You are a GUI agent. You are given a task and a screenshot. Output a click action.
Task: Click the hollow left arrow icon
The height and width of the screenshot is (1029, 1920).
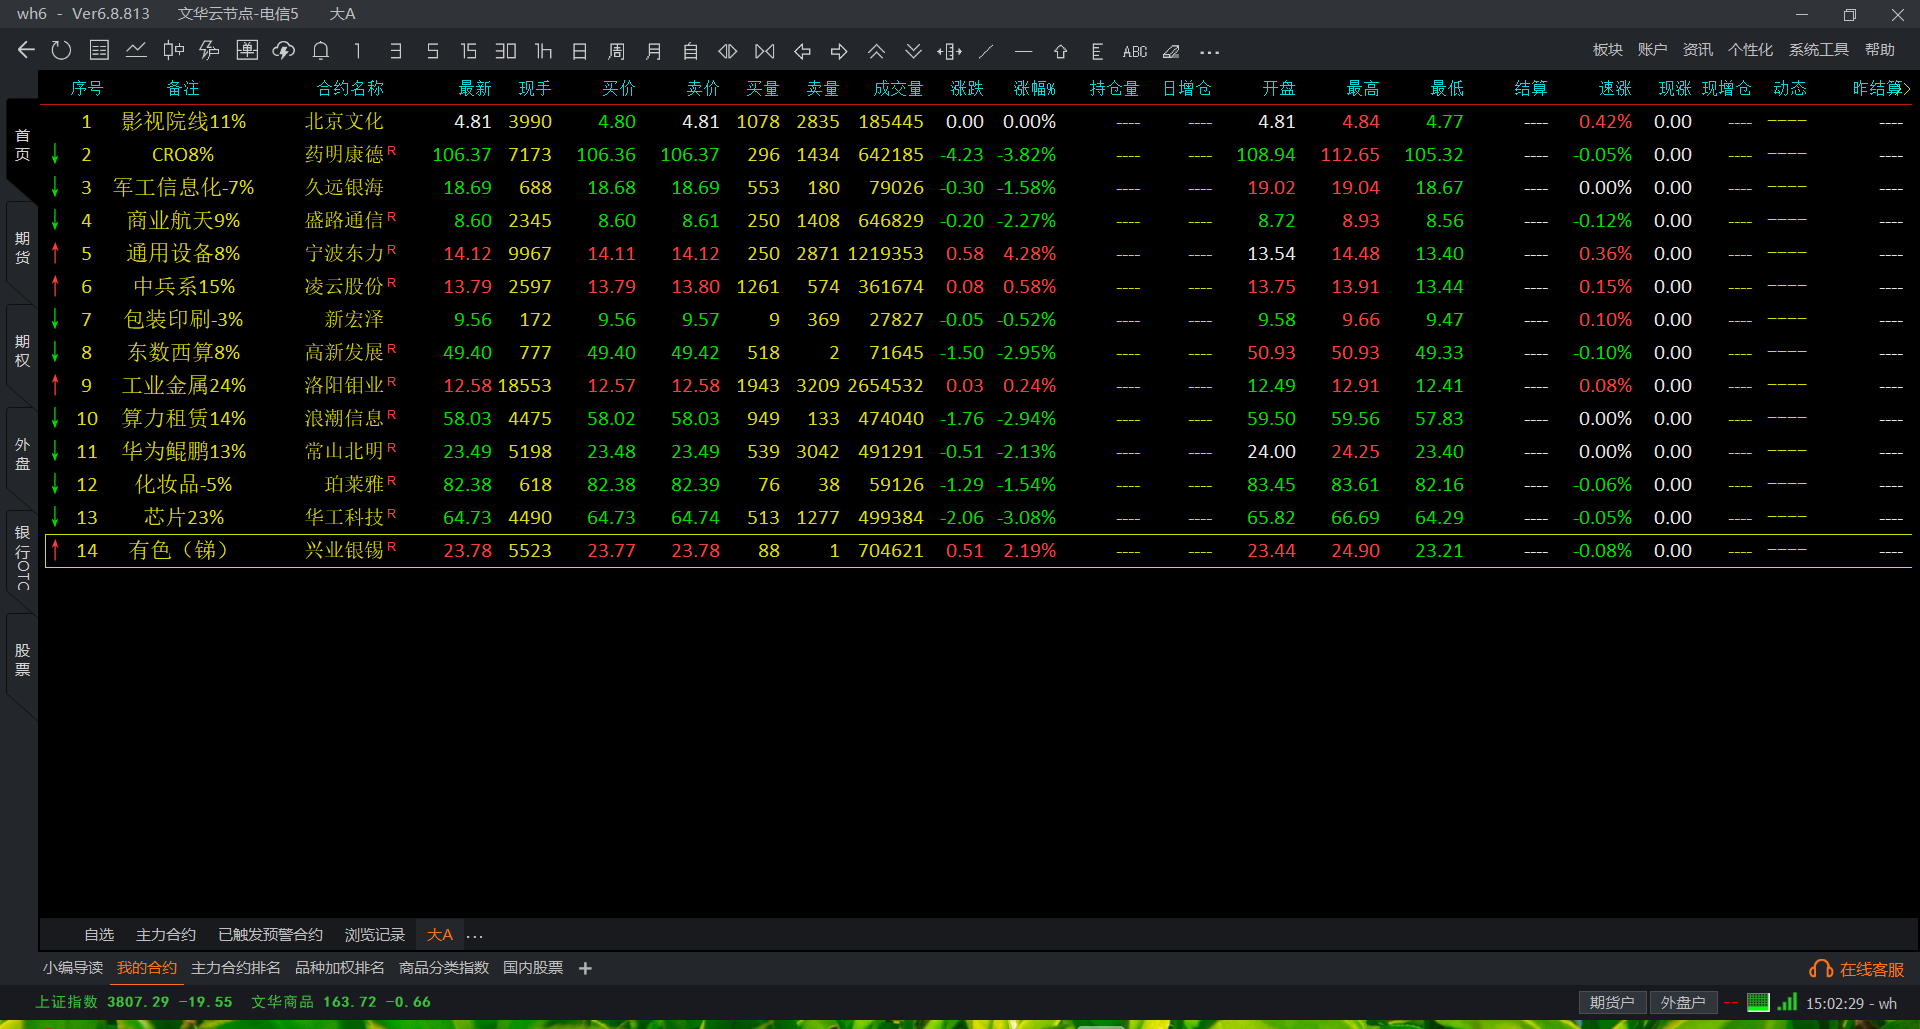pyautogui.click(x=802, y=51)
